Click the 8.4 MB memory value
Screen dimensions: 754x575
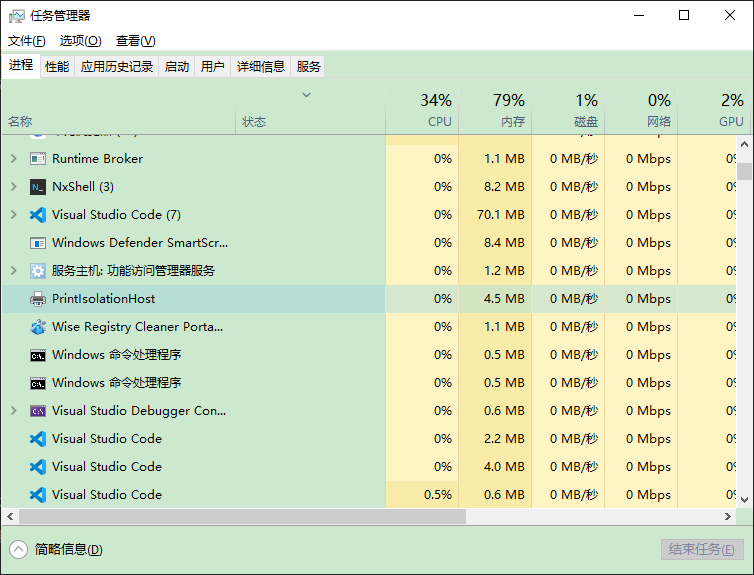[504, 243]
